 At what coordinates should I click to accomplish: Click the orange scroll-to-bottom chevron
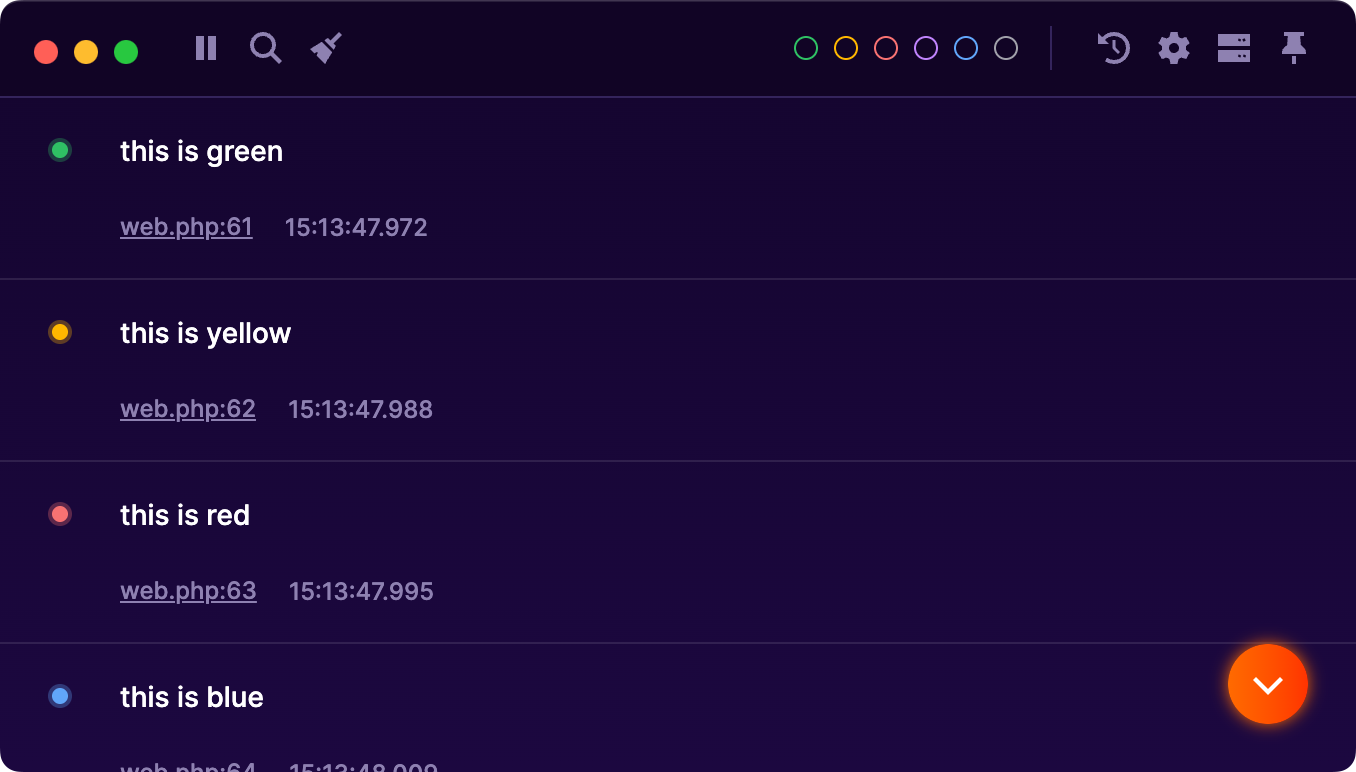[x=1267, y=684]
